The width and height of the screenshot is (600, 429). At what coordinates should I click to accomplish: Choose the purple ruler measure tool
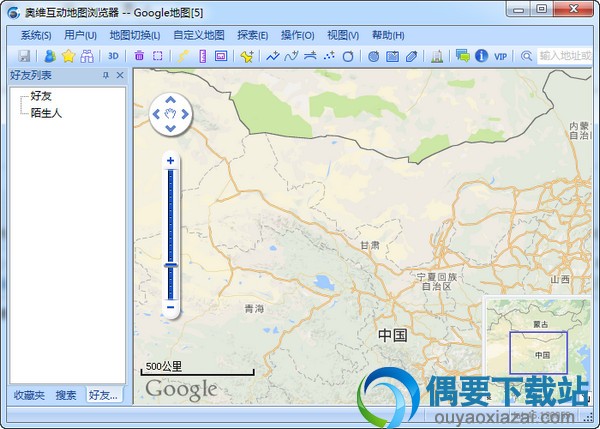click(203, 56)
